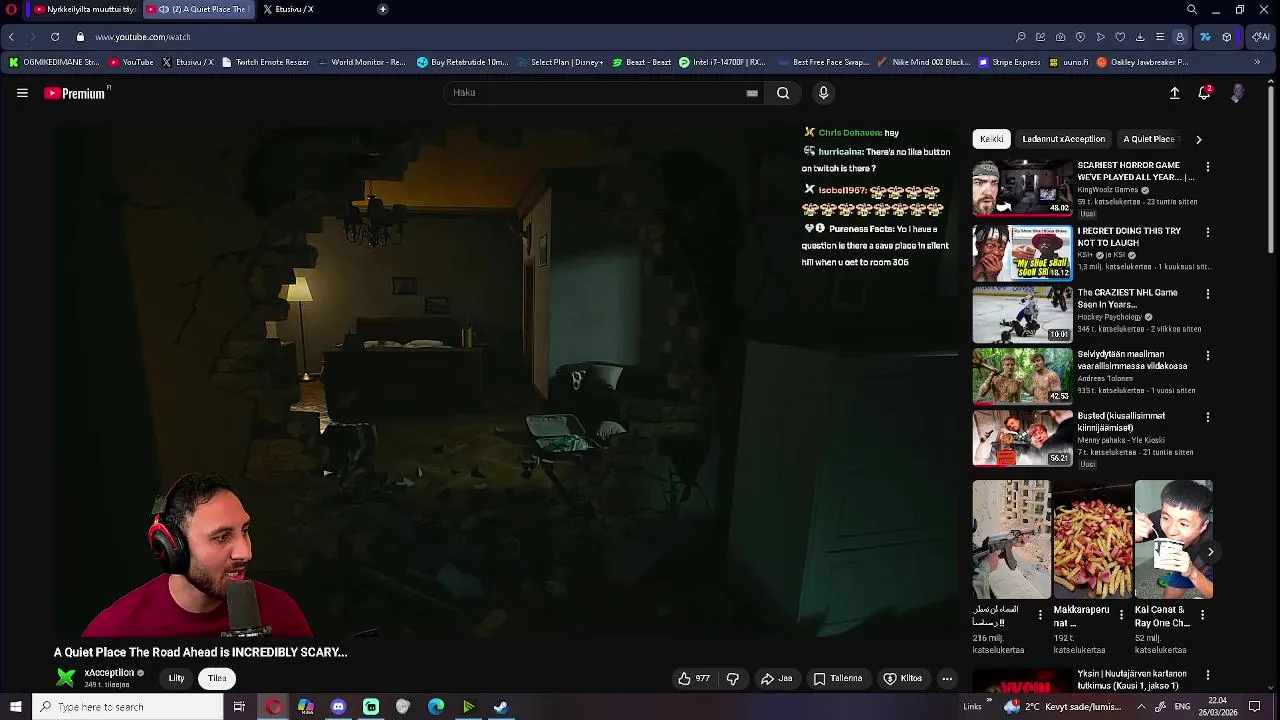Open Steam from the taskbar
Image resolution: width=1280 pixels, height=720 pixels.
(x=501, y=707)
